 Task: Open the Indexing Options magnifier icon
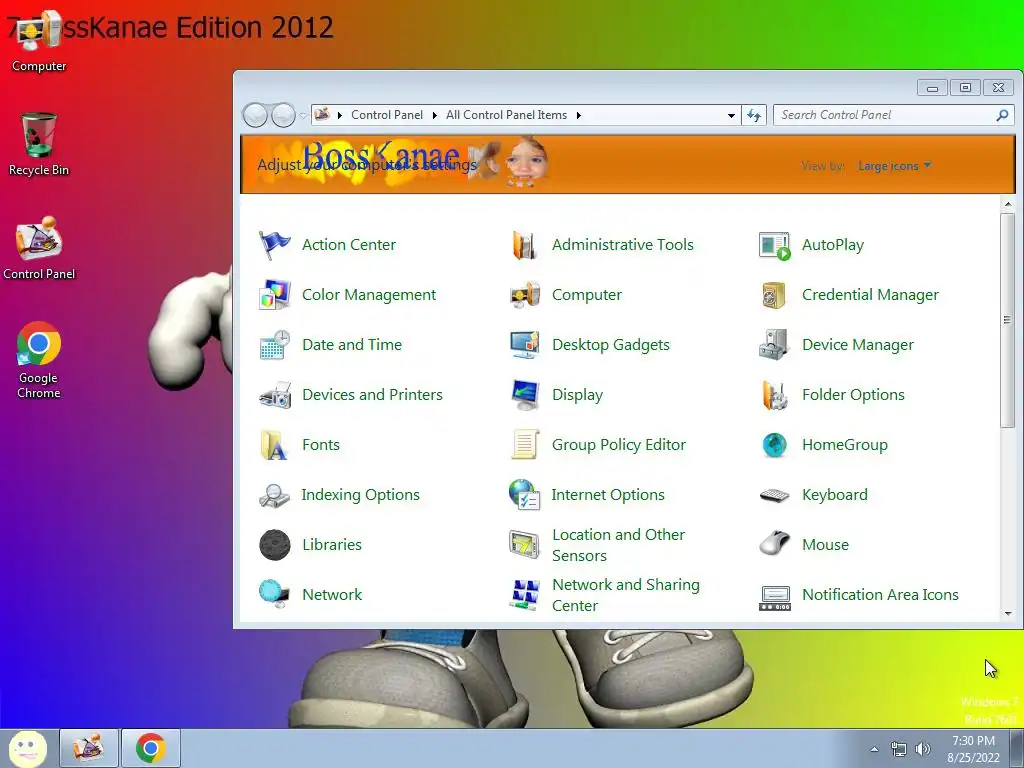point(274,495)
